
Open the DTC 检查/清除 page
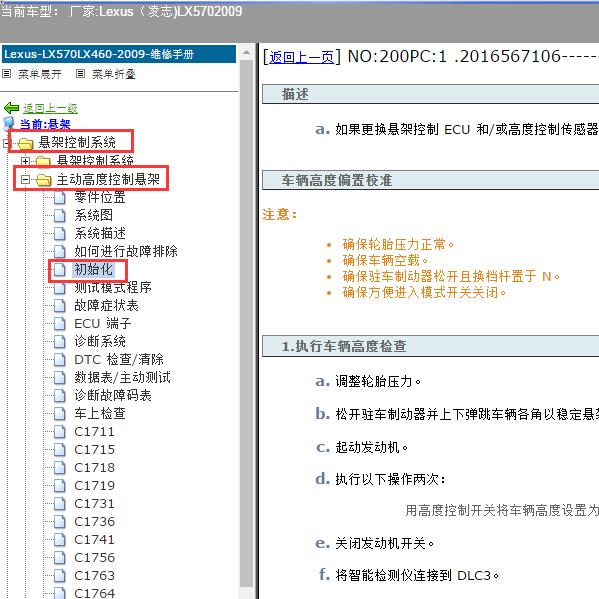tap(119, 360)
